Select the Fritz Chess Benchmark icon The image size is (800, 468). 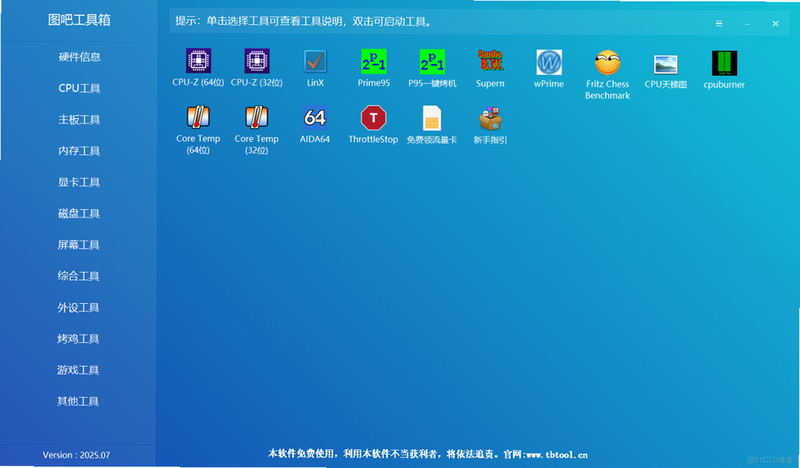(x=608, y=62)
